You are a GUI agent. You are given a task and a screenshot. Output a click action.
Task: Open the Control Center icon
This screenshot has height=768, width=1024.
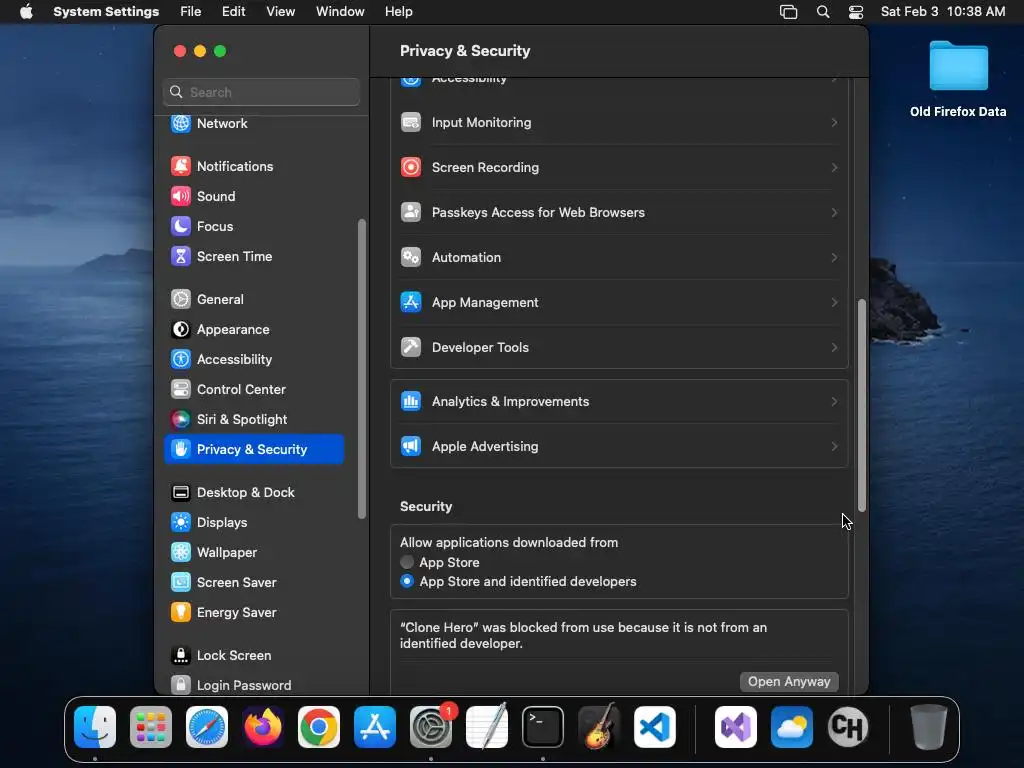click(x=181, y=389)
